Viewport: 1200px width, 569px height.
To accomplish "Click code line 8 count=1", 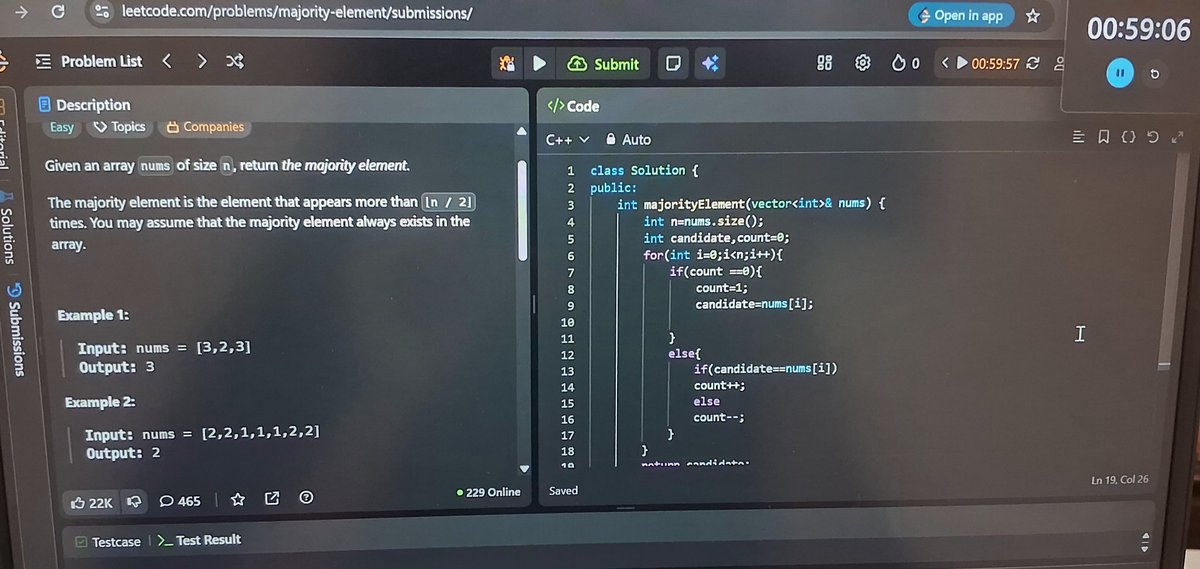I will [723, 288].
